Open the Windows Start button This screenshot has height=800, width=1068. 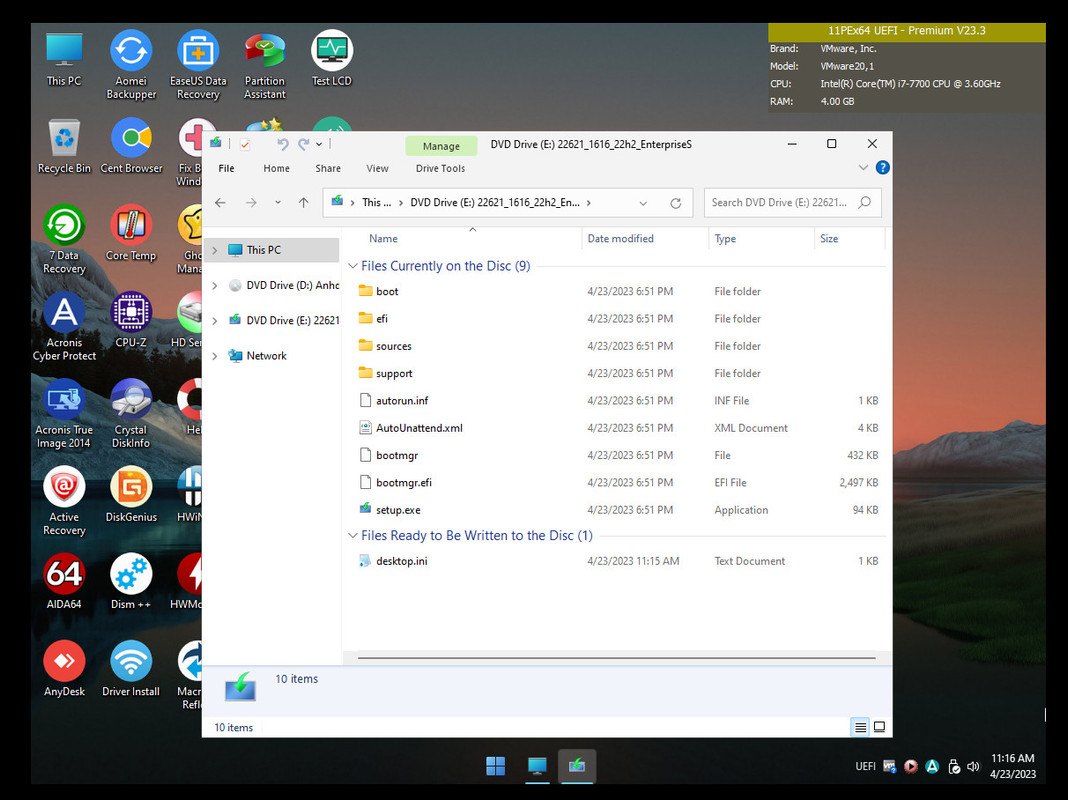pos(496,766)
